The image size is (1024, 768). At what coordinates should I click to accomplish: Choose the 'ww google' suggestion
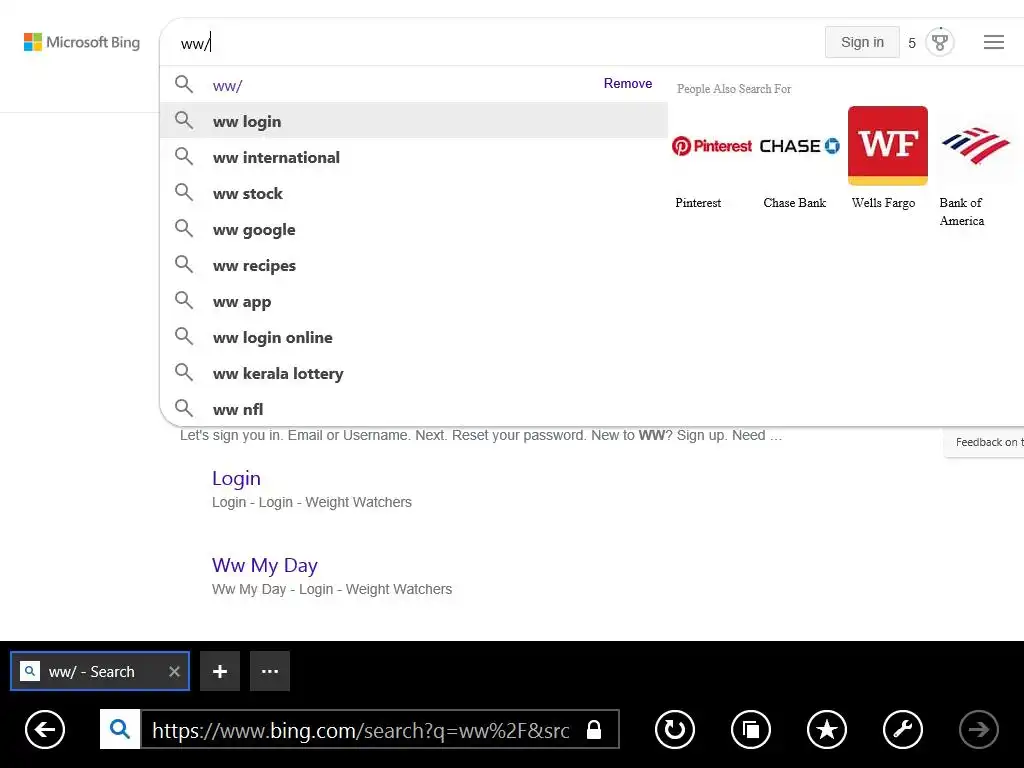coord(414,229)
